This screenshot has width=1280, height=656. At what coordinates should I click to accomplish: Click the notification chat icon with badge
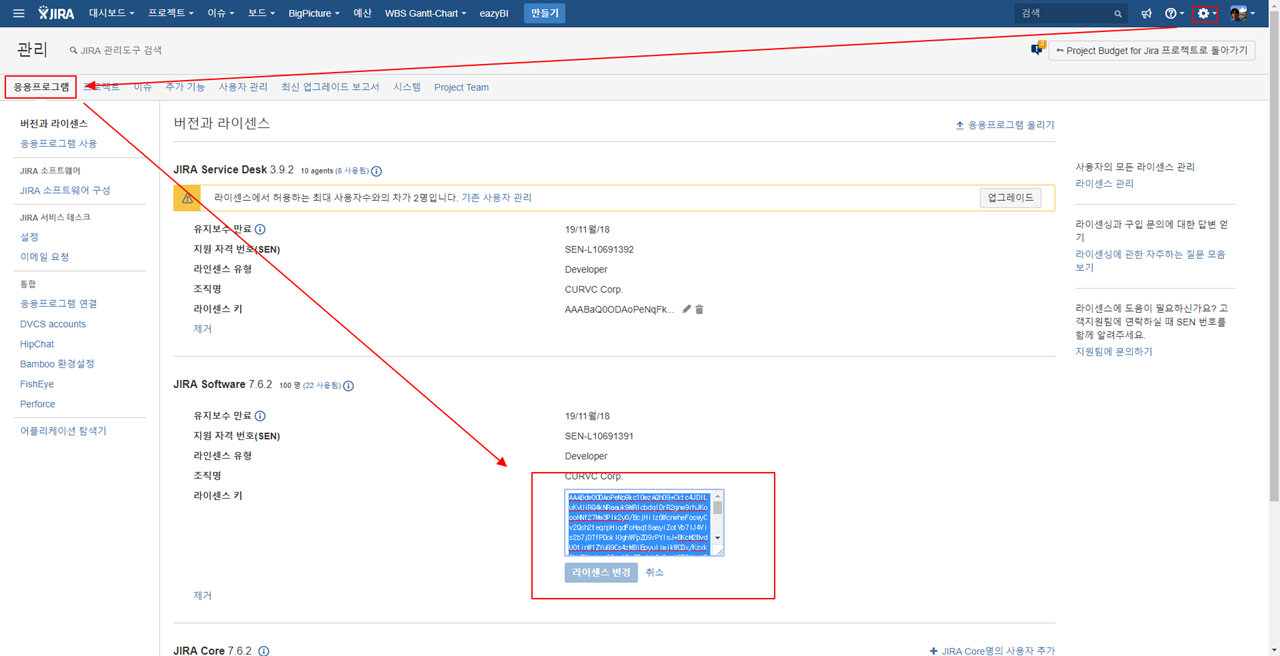click(x=1038, y=49)
